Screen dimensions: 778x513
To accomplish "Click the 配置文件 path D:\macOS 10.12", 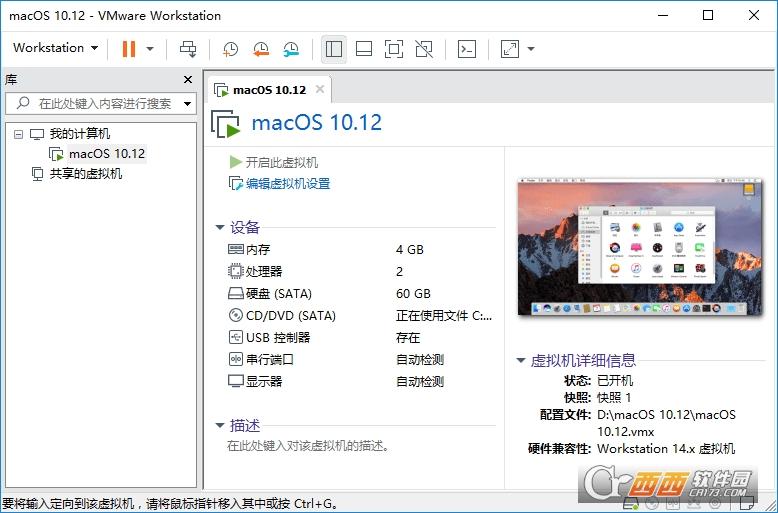I will click(x=666, y=423).
